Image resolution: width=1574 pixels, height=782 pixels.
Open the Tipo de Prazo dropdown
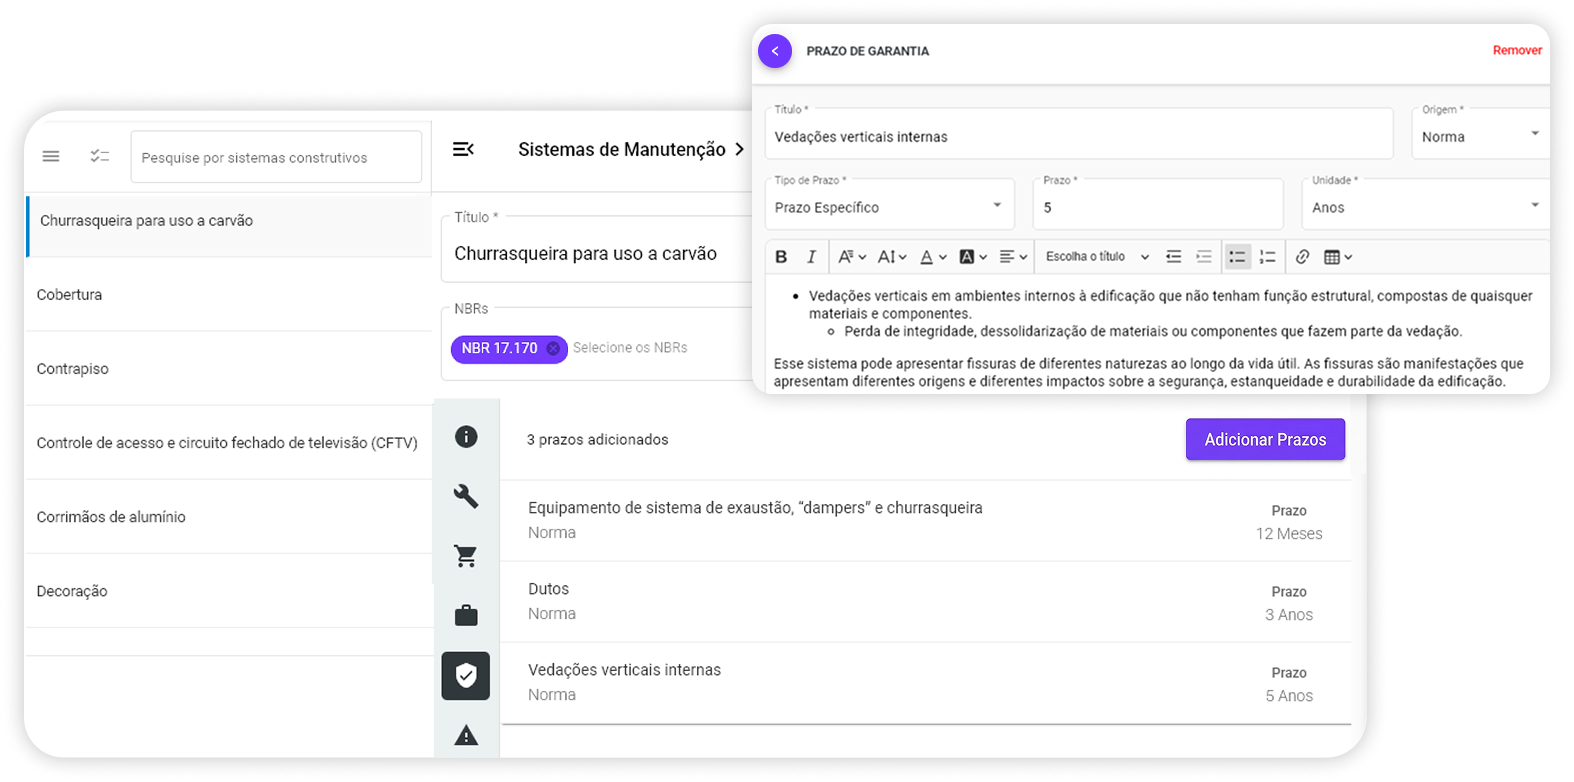[888, 207]
